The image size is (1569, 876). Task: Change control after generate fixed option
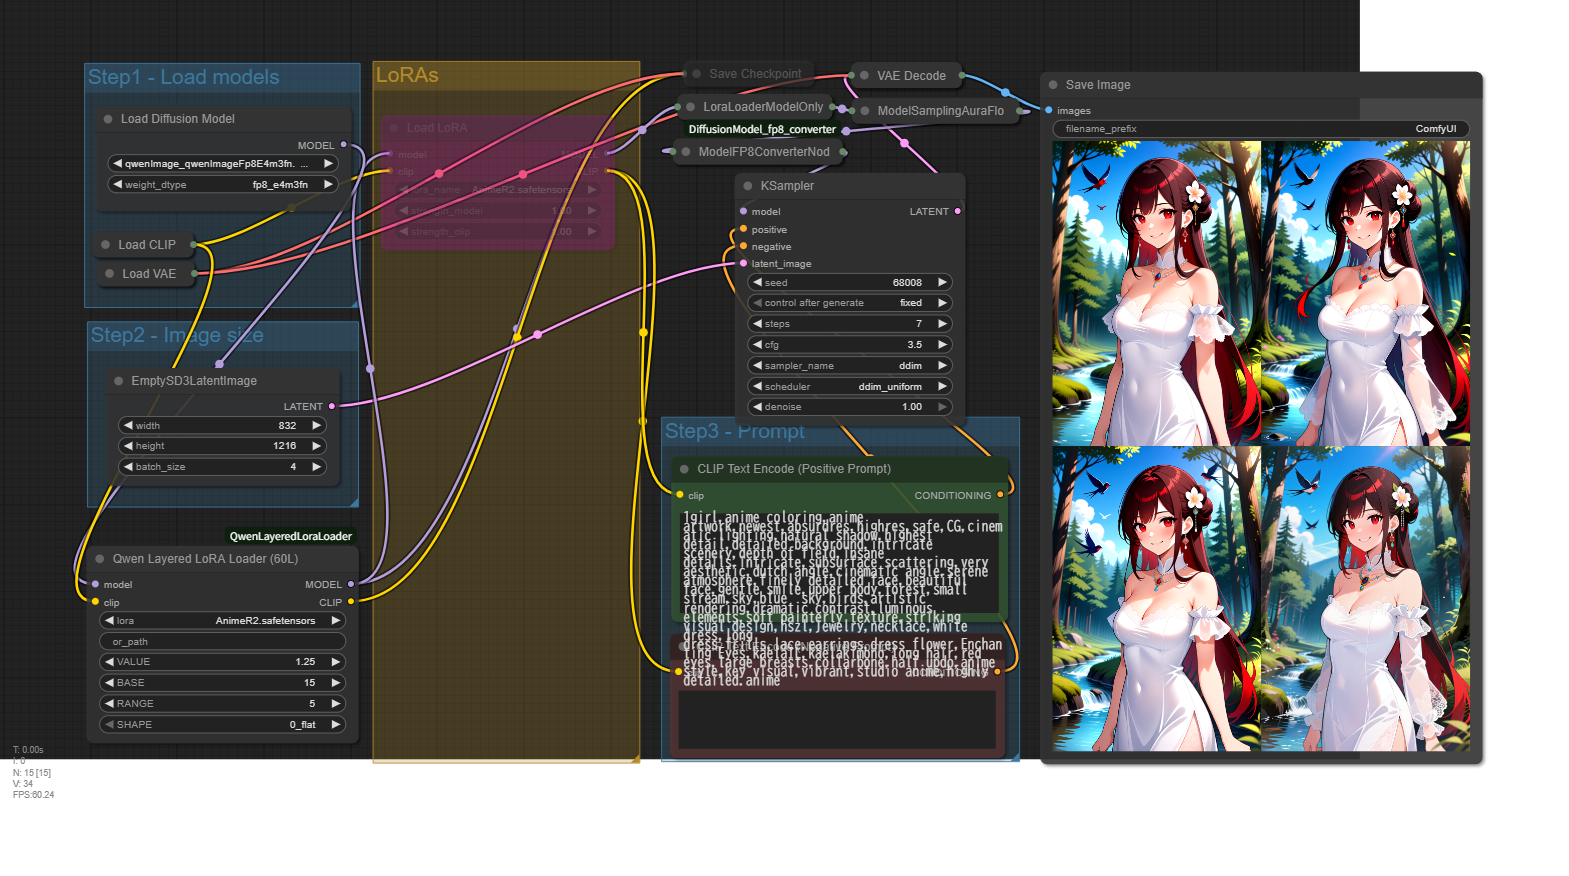click(849, 303)
